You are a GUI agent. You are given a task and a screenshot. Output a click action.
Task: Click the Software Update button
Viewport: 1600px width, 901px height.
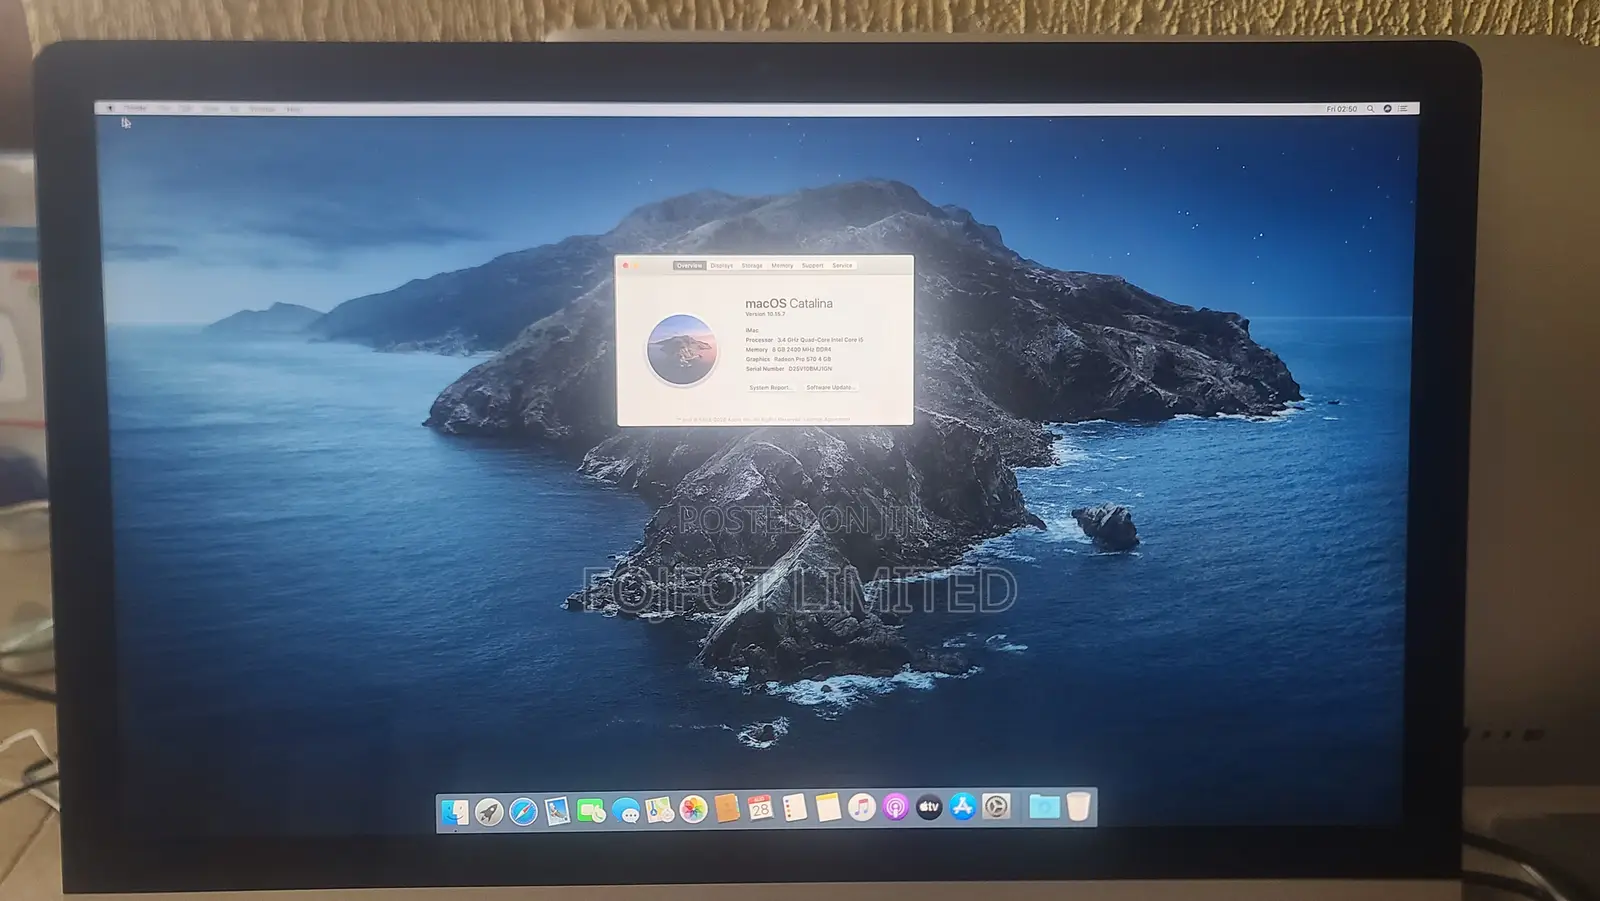[x=830, y=388]
